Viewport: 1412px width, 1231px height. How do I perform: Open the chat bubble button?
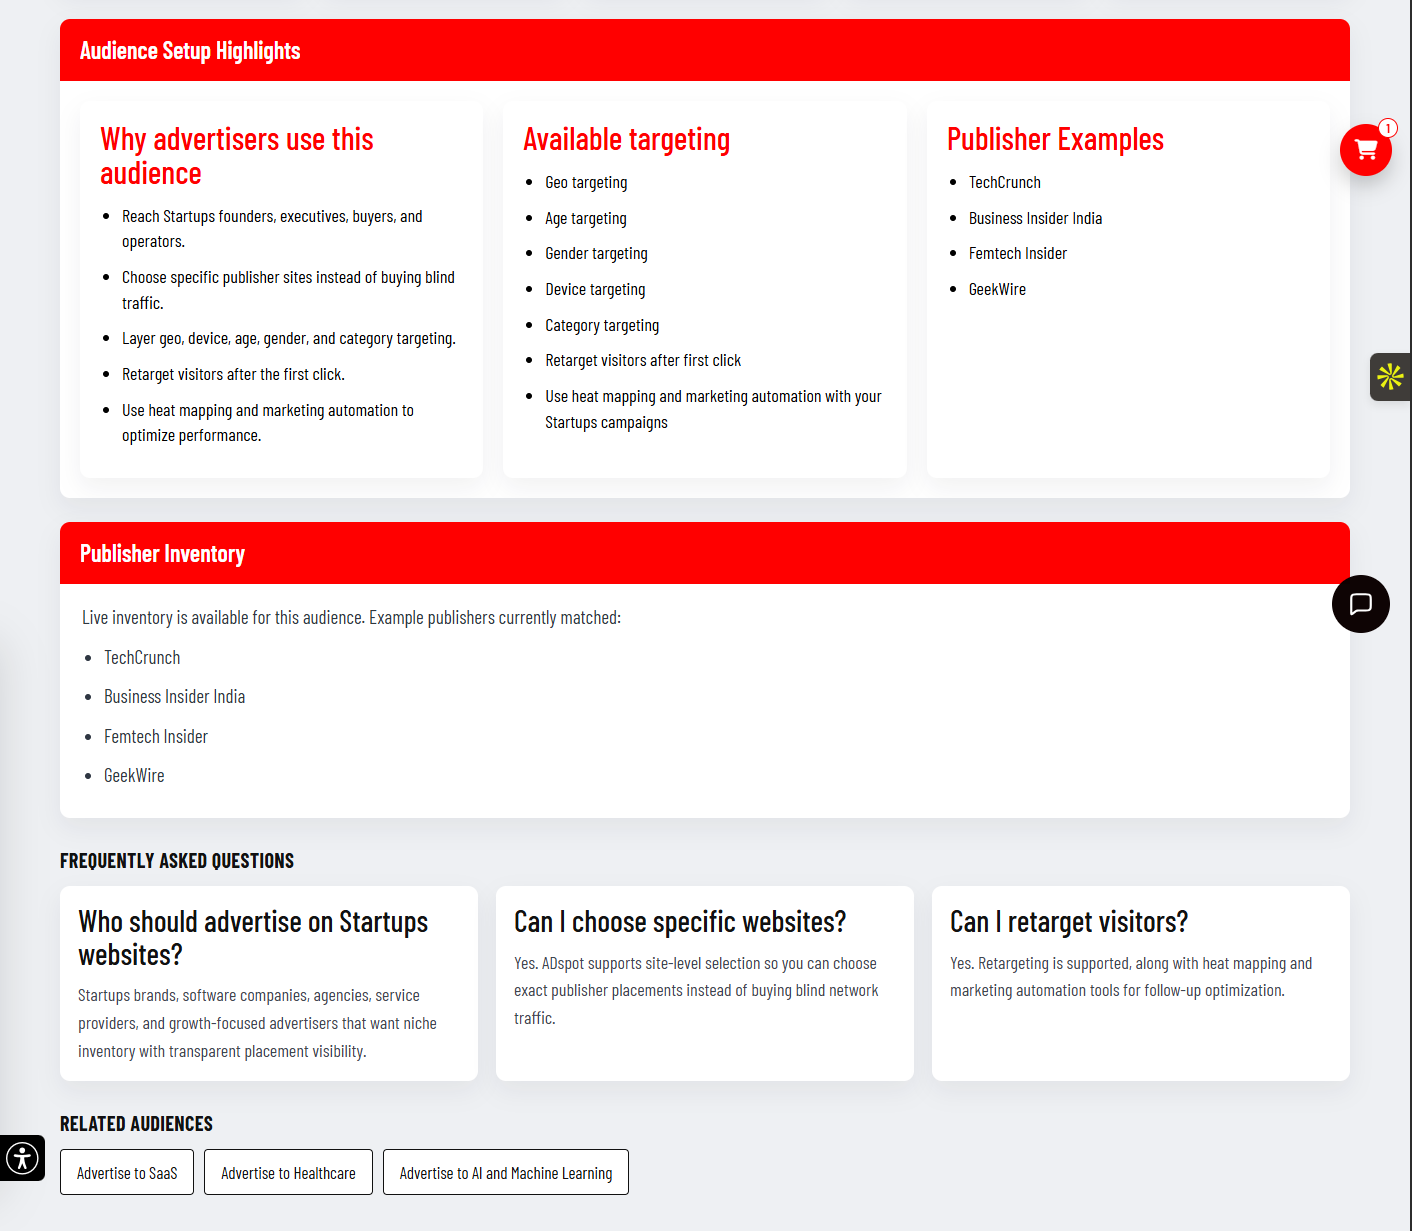[1360, 604]
